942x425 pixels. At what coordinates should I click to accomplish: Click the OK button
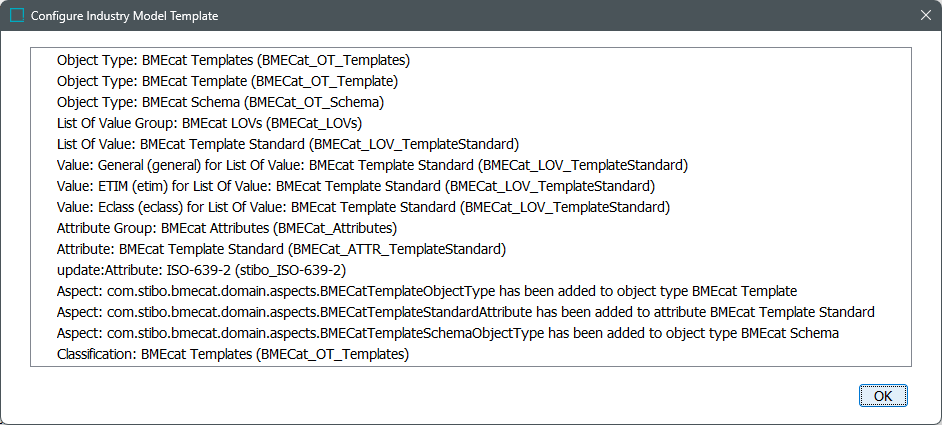[x=883, y=396]
